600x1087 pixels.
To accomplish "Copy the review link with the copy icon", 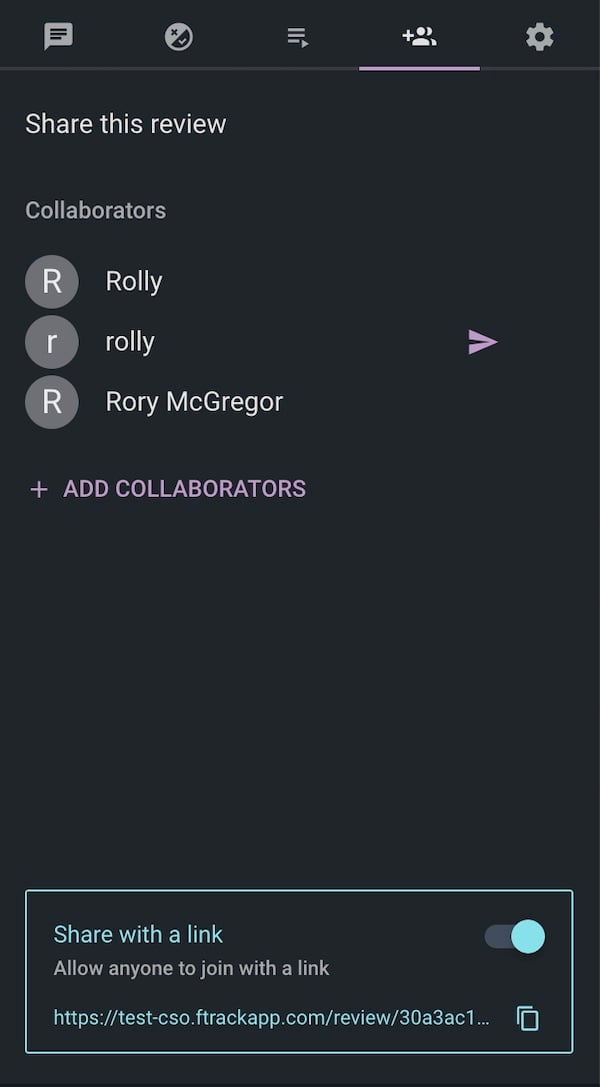I will tap(528, 1018).
